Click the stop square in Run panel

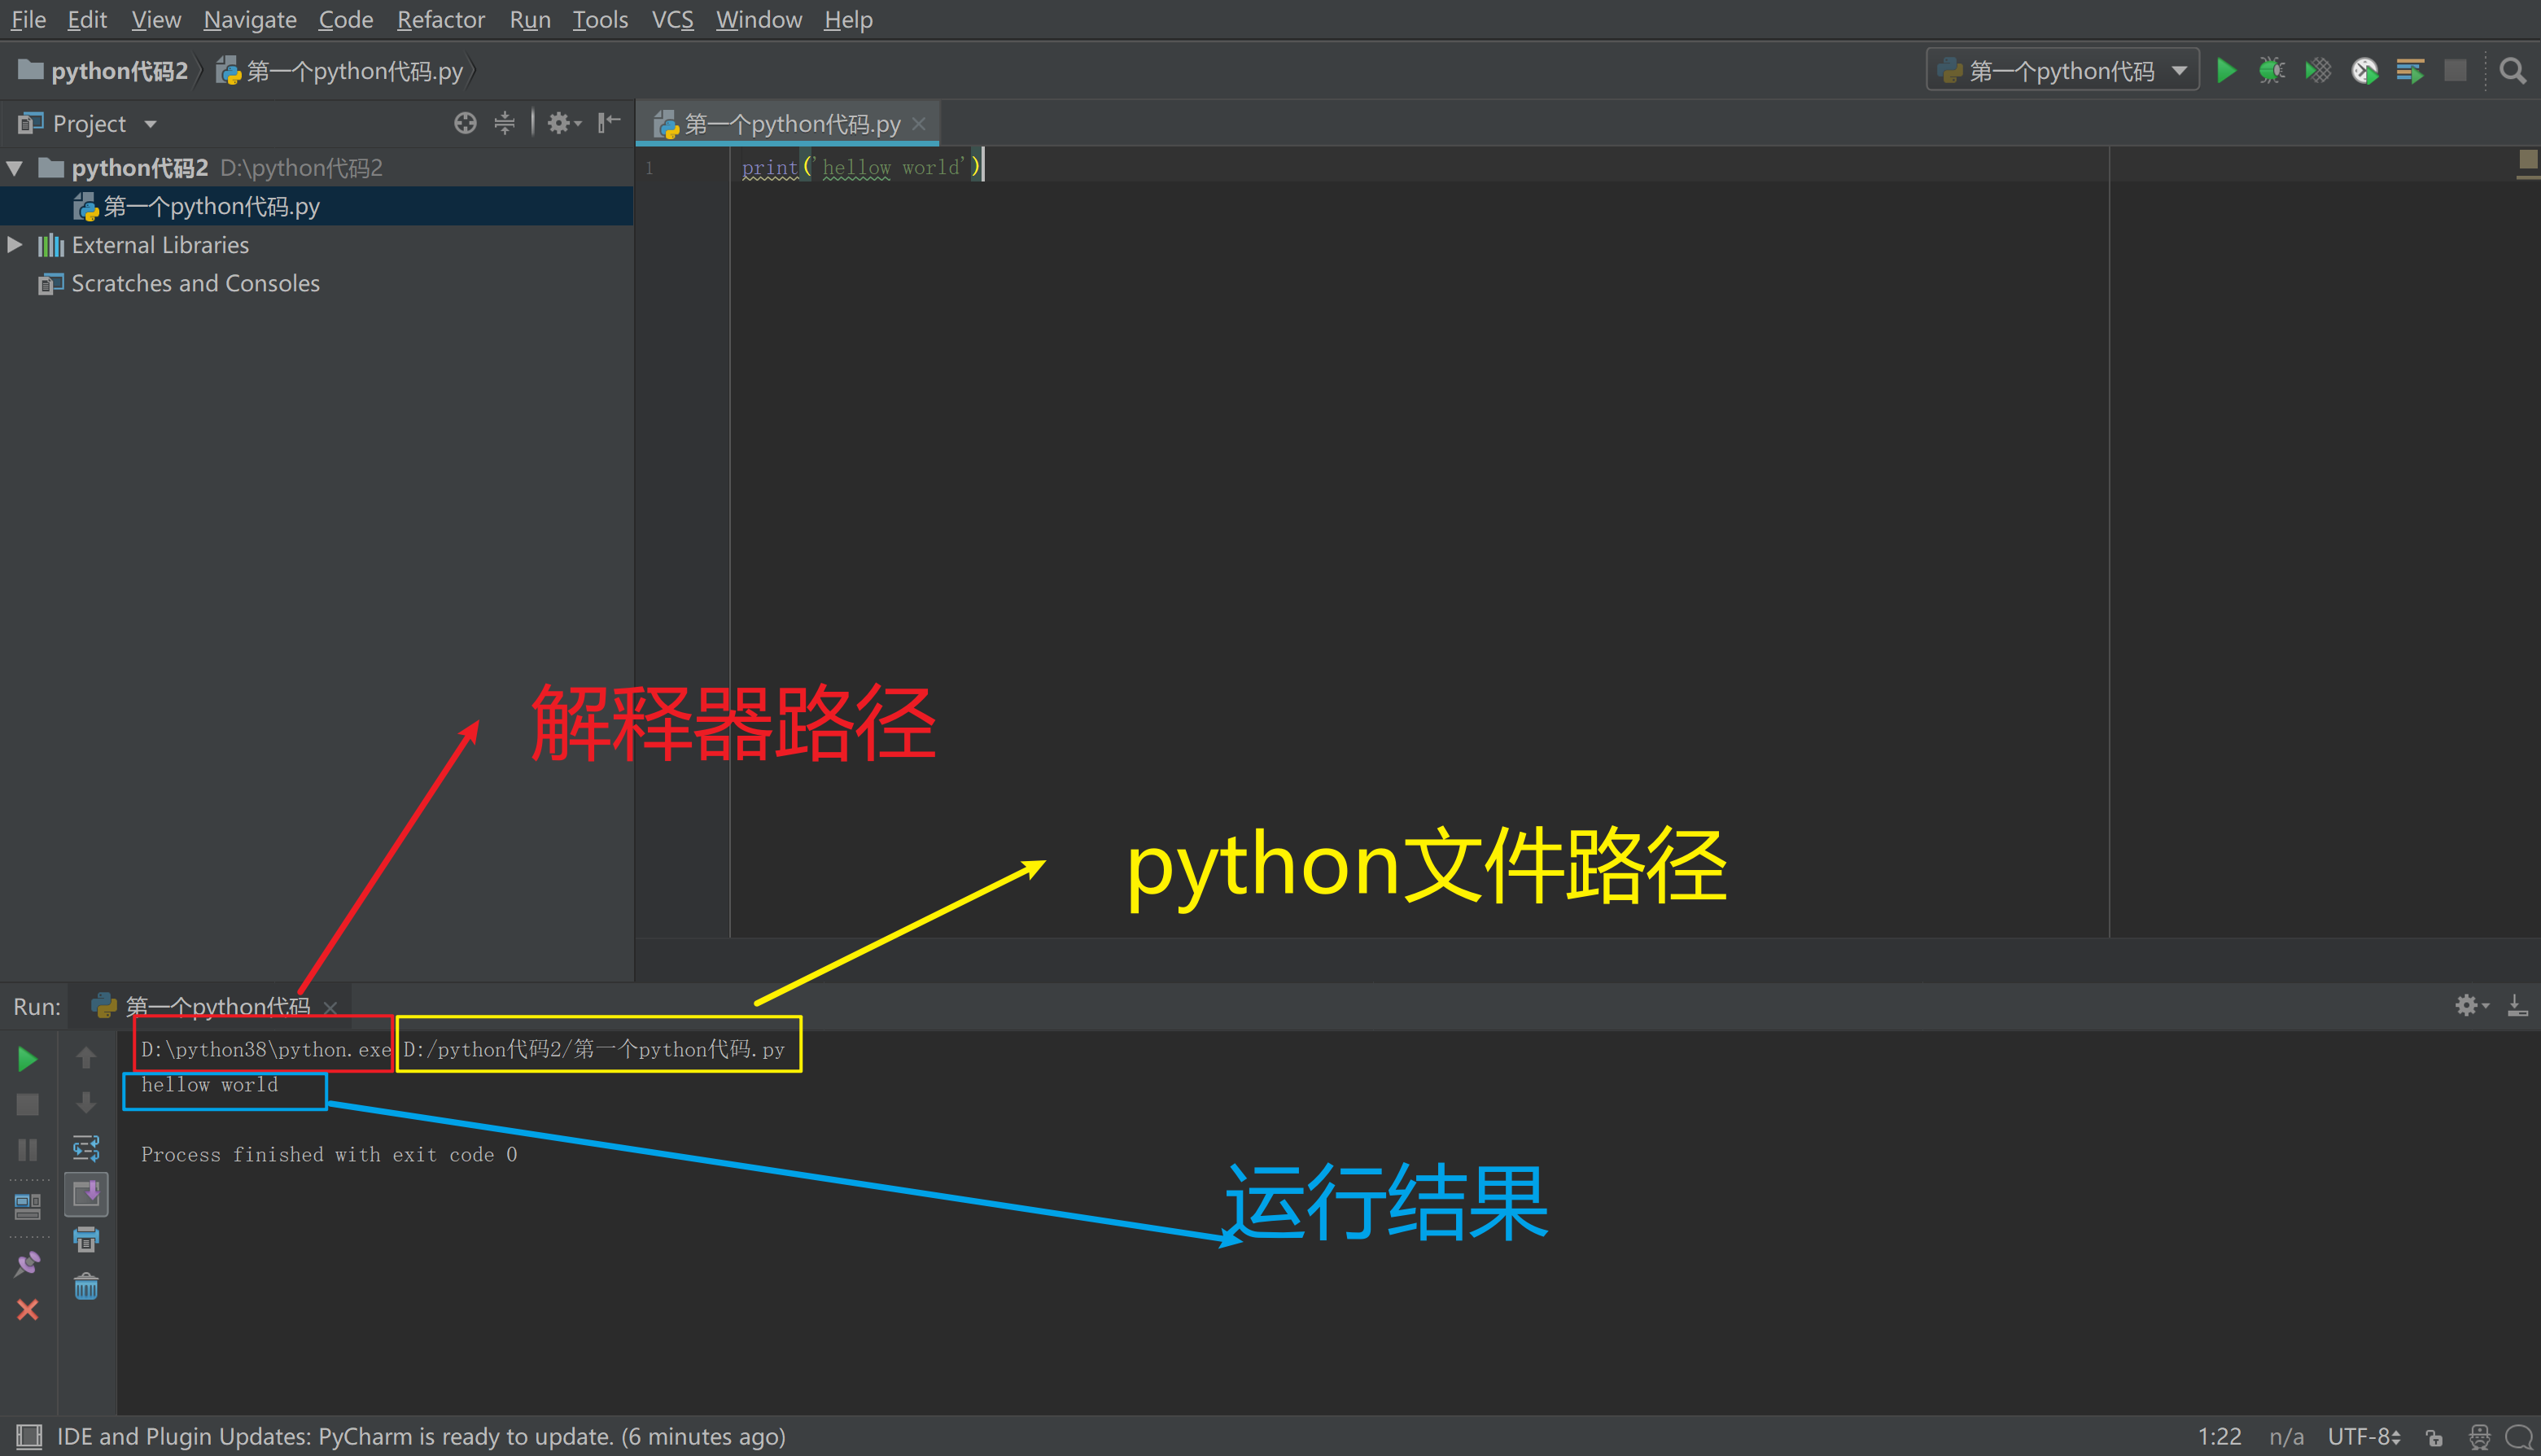tap(28, 1104)
